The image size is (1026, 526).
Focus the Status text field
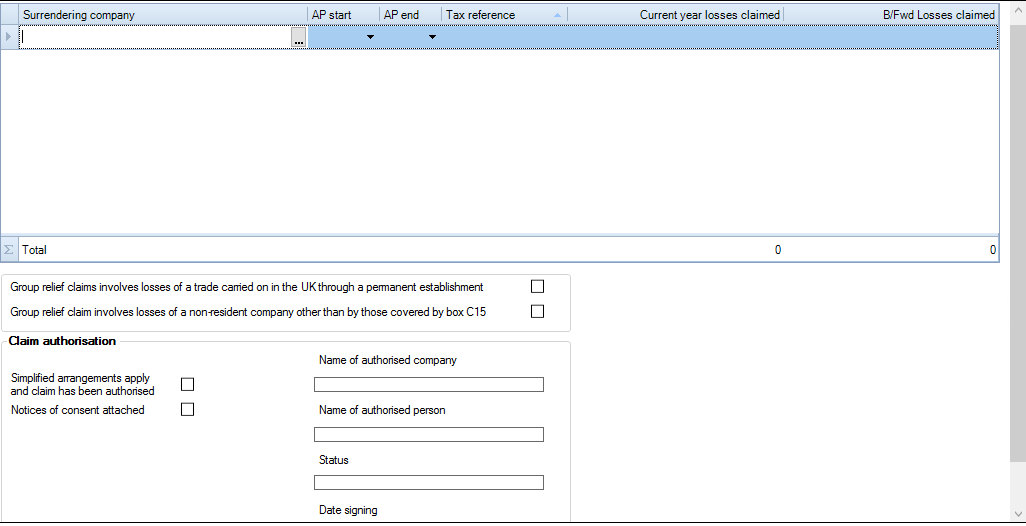[x=429, y=483]
